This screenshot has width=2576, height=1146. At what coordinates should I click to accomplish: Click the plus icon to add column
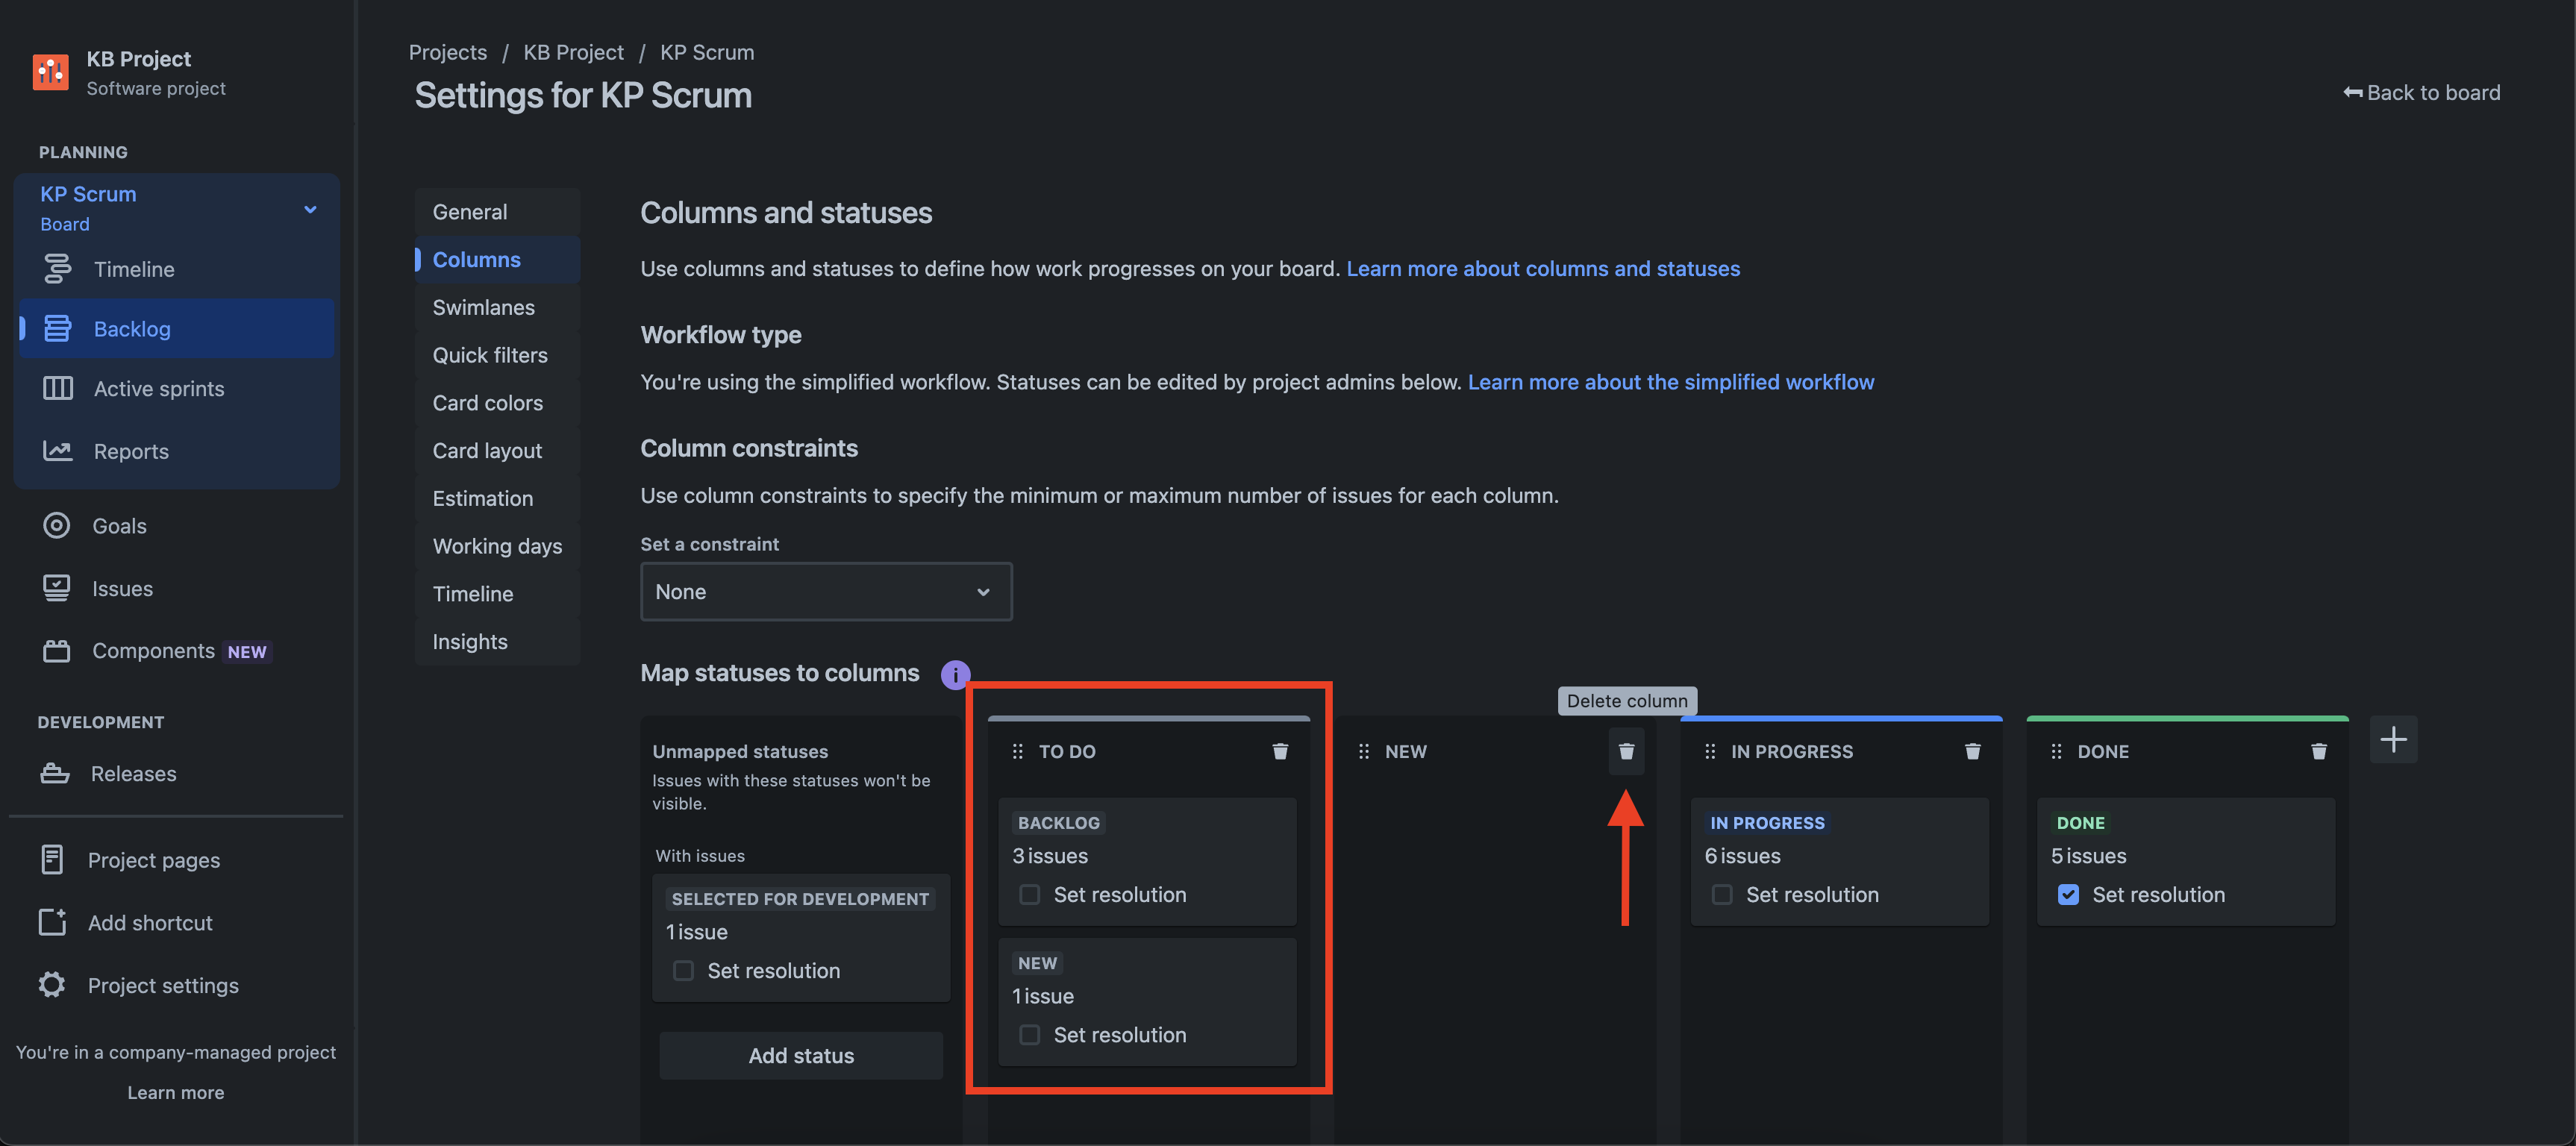pyautogui.click(x=2393, y=740)
